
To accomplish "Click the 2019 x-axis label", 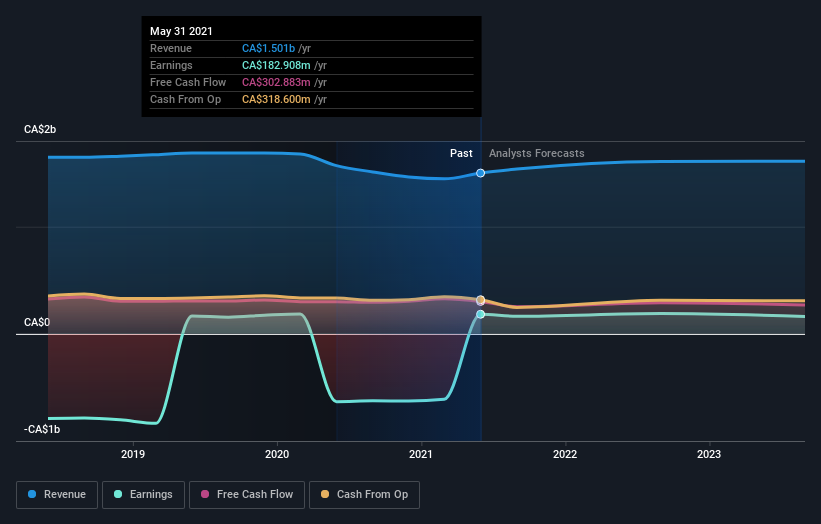I will 133,454.
